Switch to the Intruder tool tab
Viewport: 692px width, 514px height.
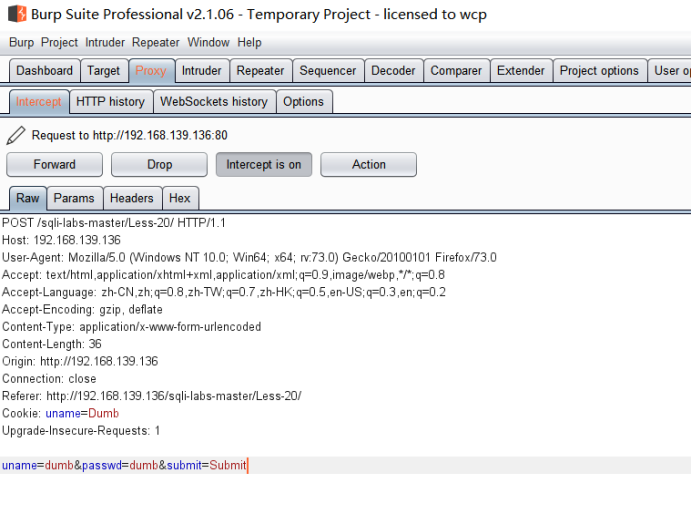click(x=202, y=71)
